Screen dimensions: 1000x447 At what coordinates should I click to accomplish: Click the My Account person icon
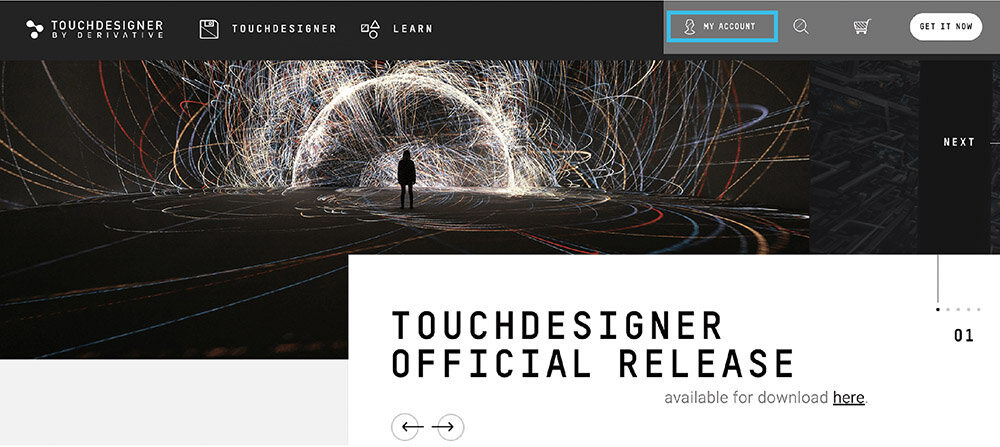point(689,26)
